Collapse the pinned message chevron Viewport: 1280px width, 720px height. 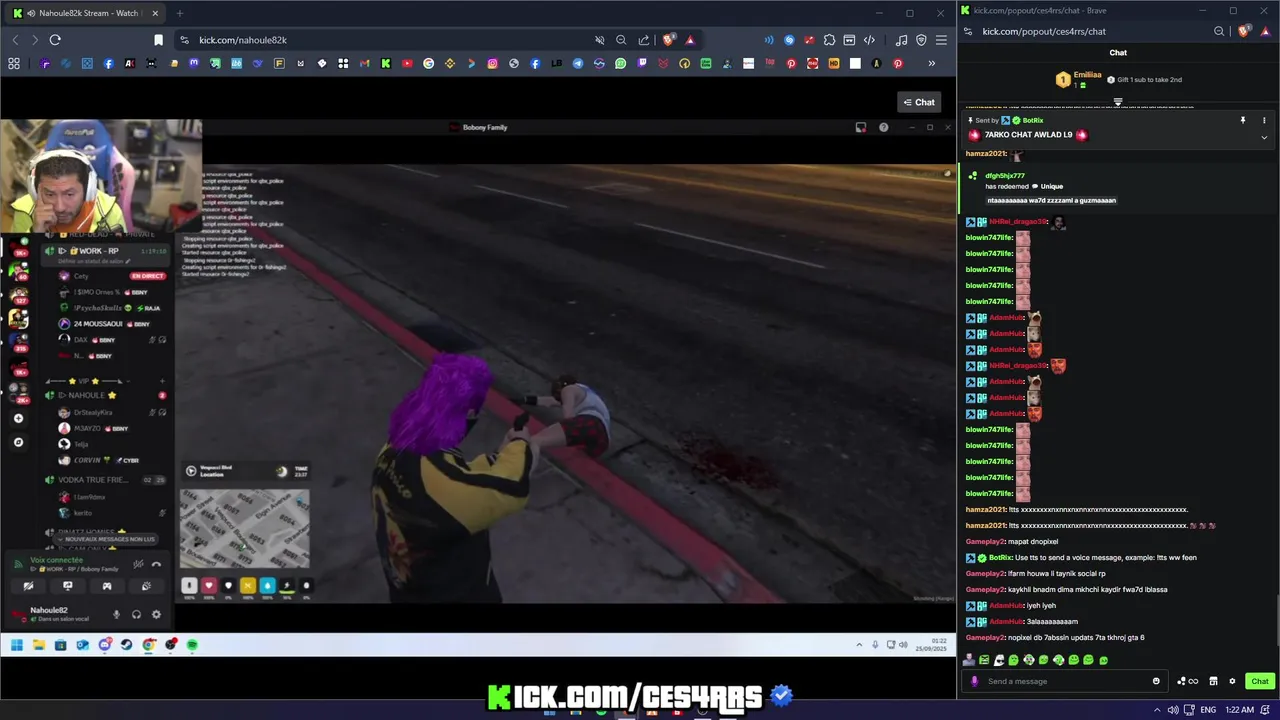(1264, 138)
